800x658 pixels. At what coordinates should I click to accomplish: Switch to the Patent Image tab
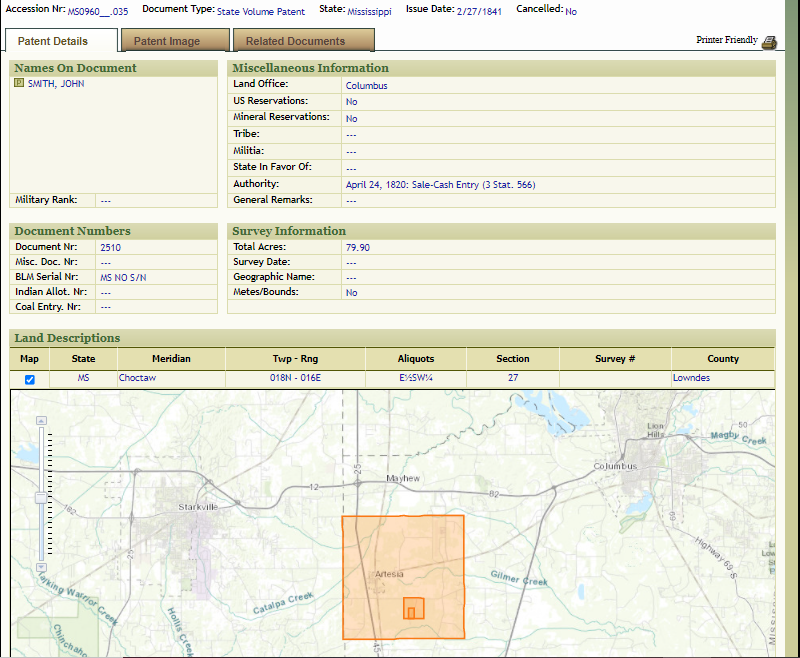coord(167,41)
